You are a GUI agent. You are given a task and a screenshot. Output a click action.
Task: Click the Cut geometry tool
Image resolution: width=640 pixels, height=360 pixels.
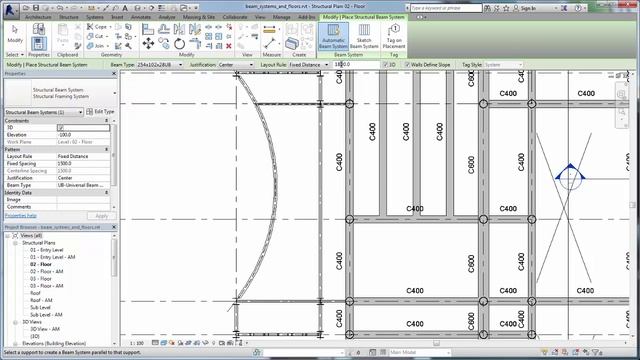tap(95, 36)
